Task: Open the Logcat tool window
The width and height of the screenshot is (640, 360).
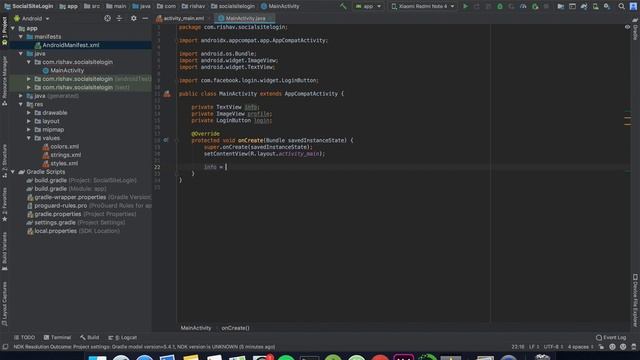Action: pyautogui.click(x=122, y=338)
